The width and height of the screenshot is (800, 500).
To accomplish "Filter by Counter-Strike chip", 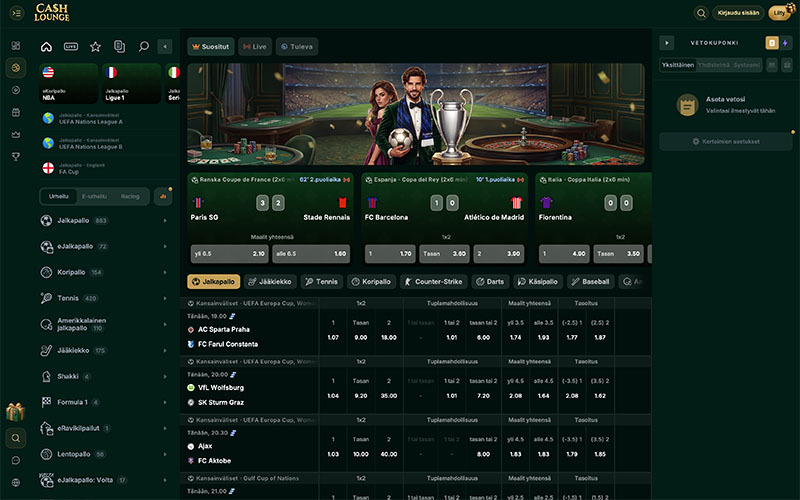I will tap(433, 282).
